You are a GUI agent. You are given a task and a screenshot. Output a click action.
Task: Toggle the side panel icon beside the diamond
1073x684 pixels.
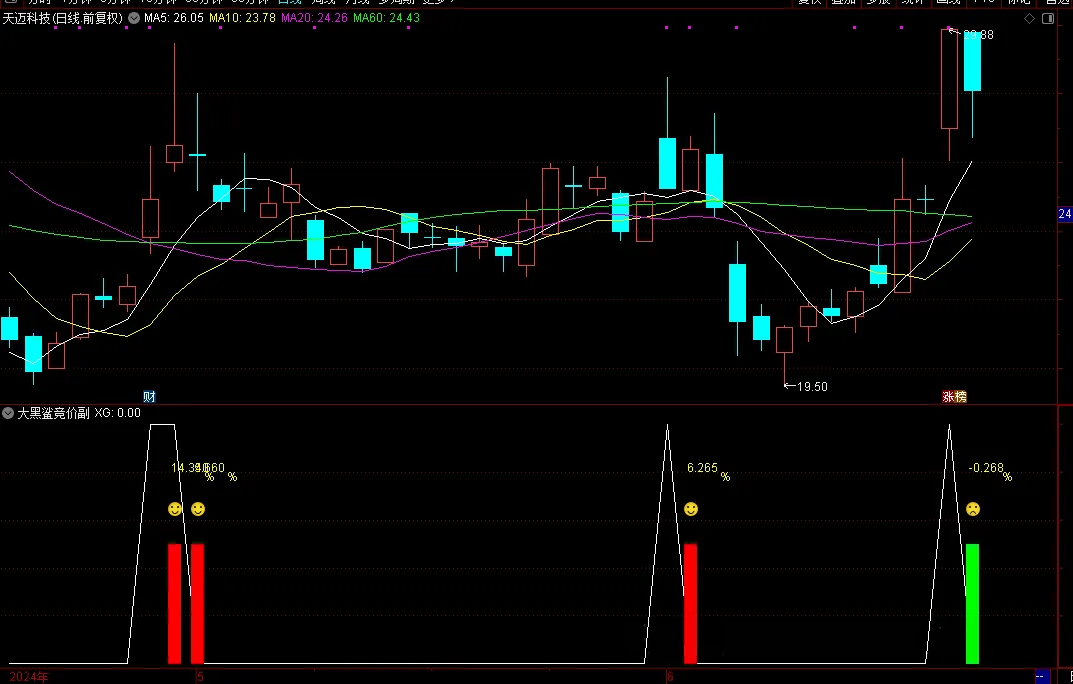pyautogui.click(x=1048, y=18)
